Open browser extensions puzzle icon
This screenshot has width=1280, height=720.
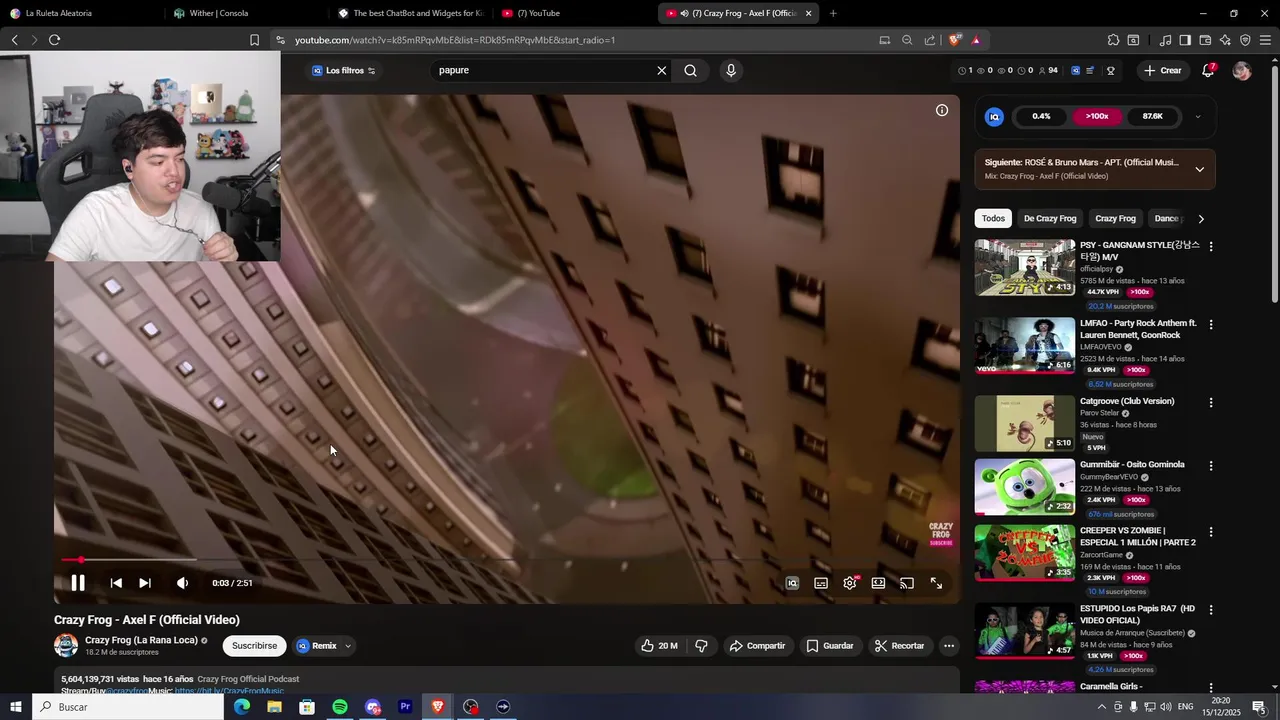1113,40
